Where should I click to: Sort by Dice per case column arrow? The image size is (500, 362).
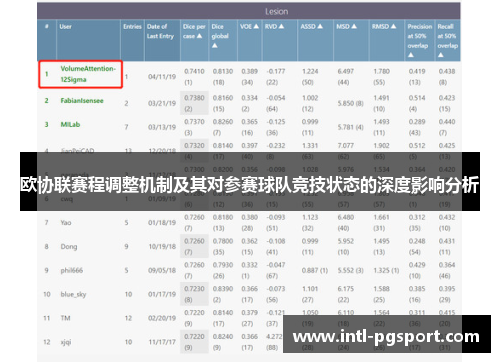click(199, 36)
